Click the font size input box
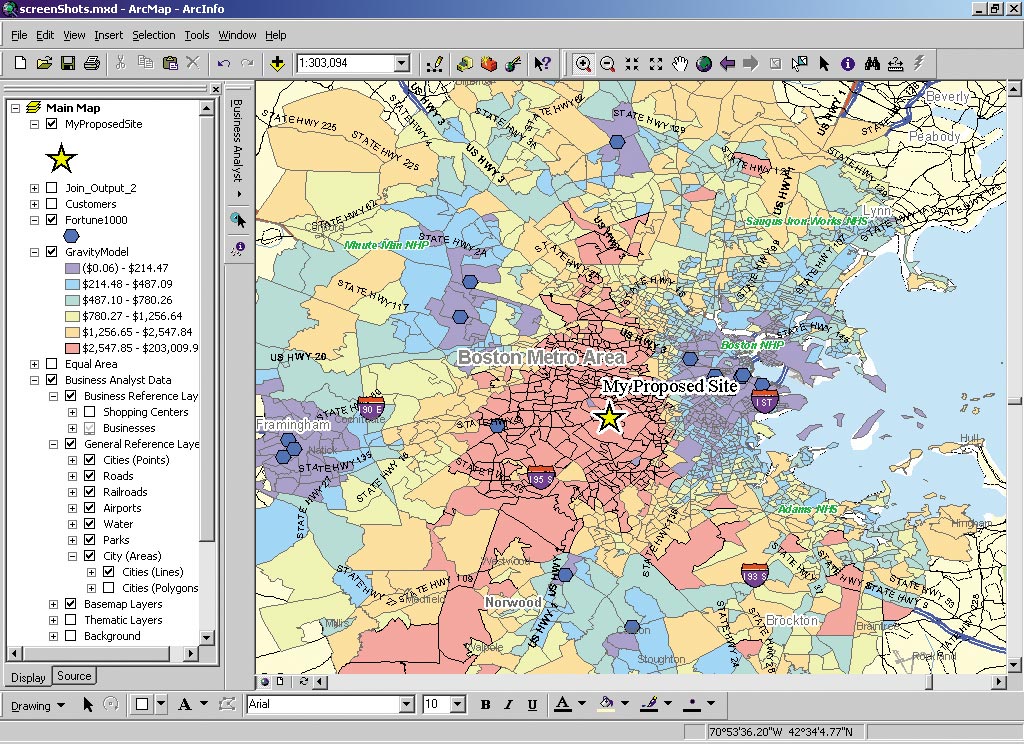Screen dimensions: 1024x744 point(436,704)
